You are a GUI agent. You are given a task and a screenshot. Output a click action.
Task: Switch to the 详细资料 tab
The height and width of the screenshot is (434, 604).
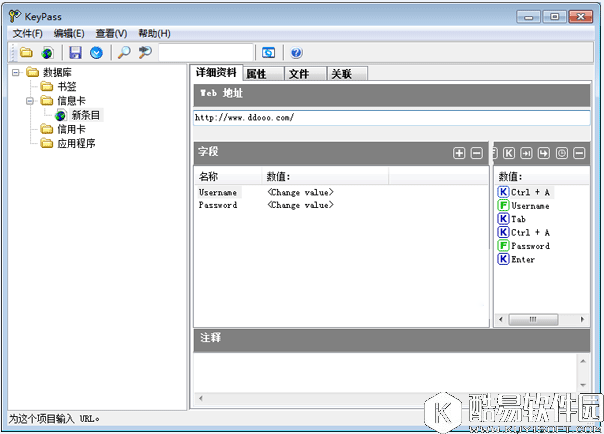point(216,72)
